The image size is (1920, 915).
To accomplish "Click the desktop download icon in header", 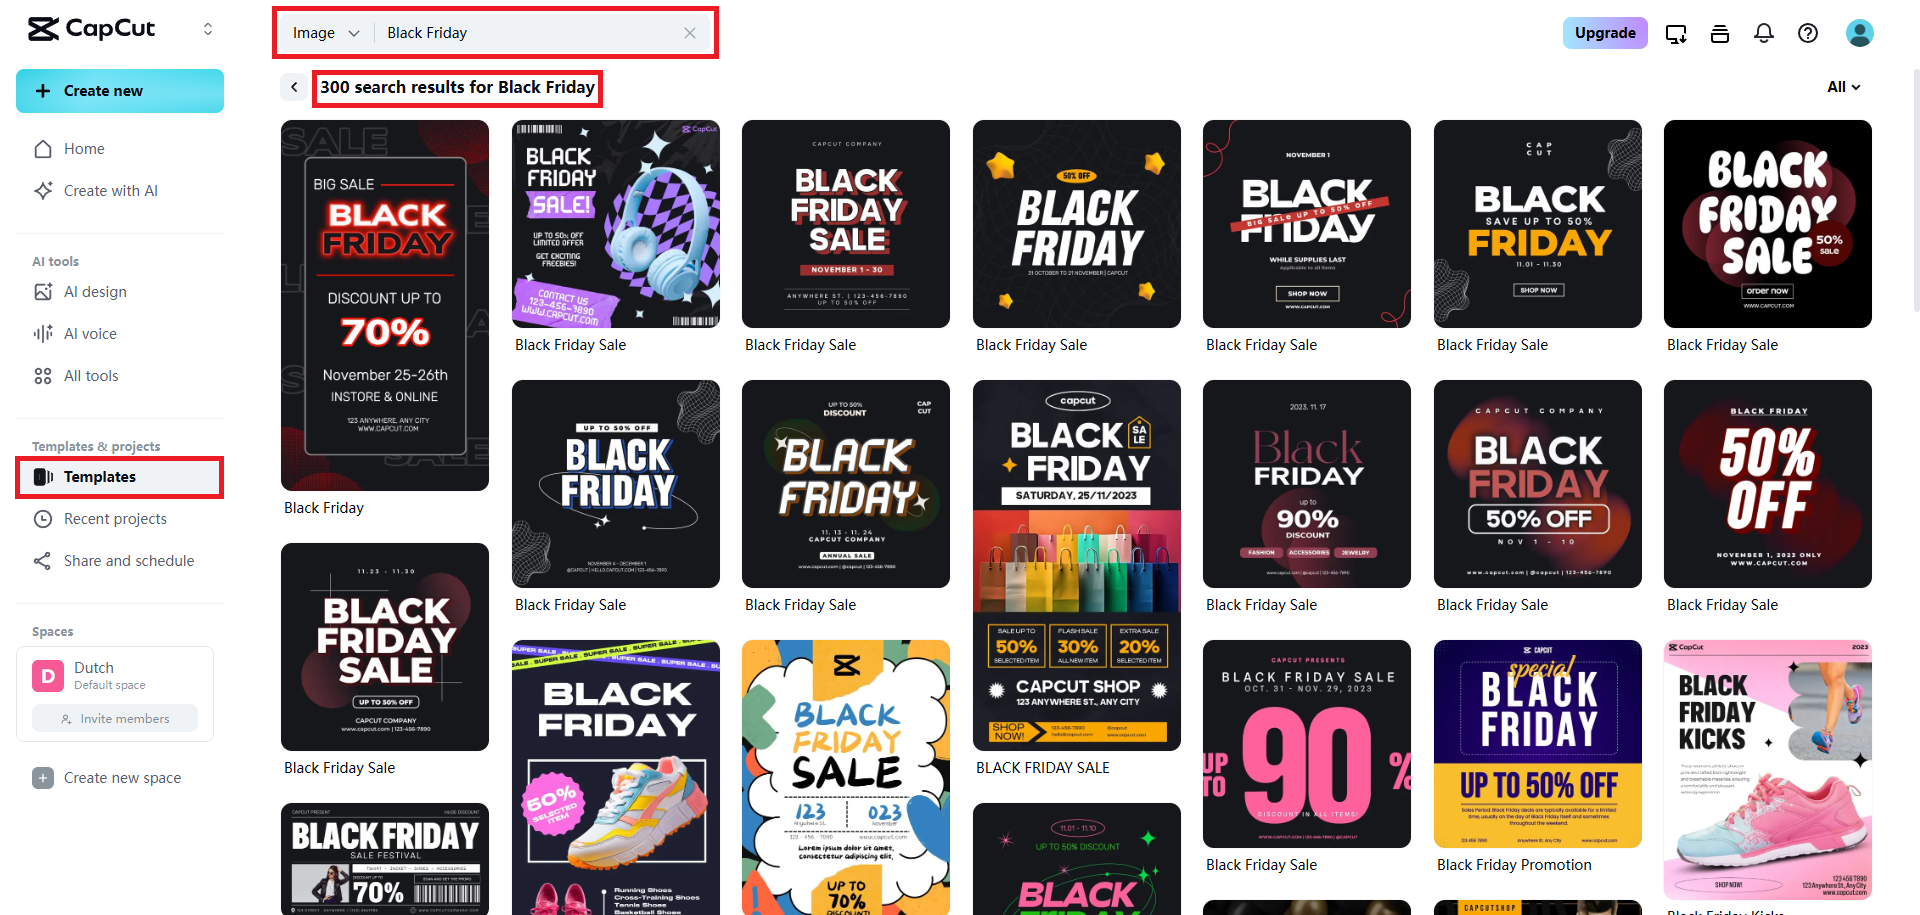I will coord(1676,34).
